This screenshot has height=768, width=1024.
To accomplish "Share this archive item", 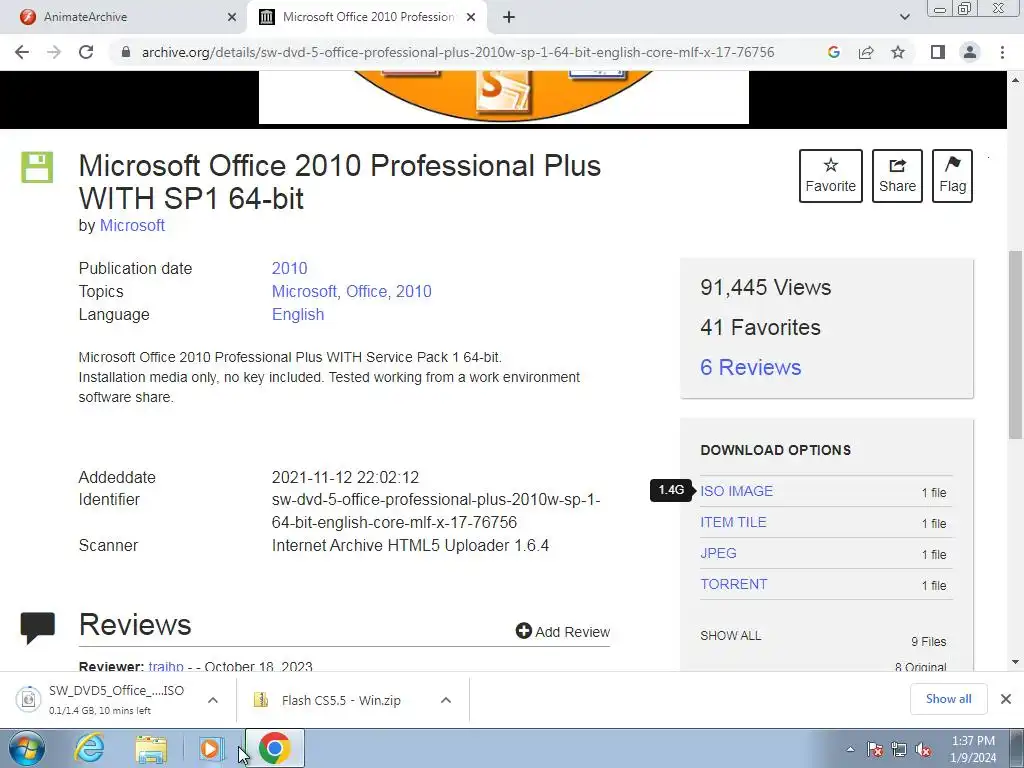I will (x=897, y=176).
